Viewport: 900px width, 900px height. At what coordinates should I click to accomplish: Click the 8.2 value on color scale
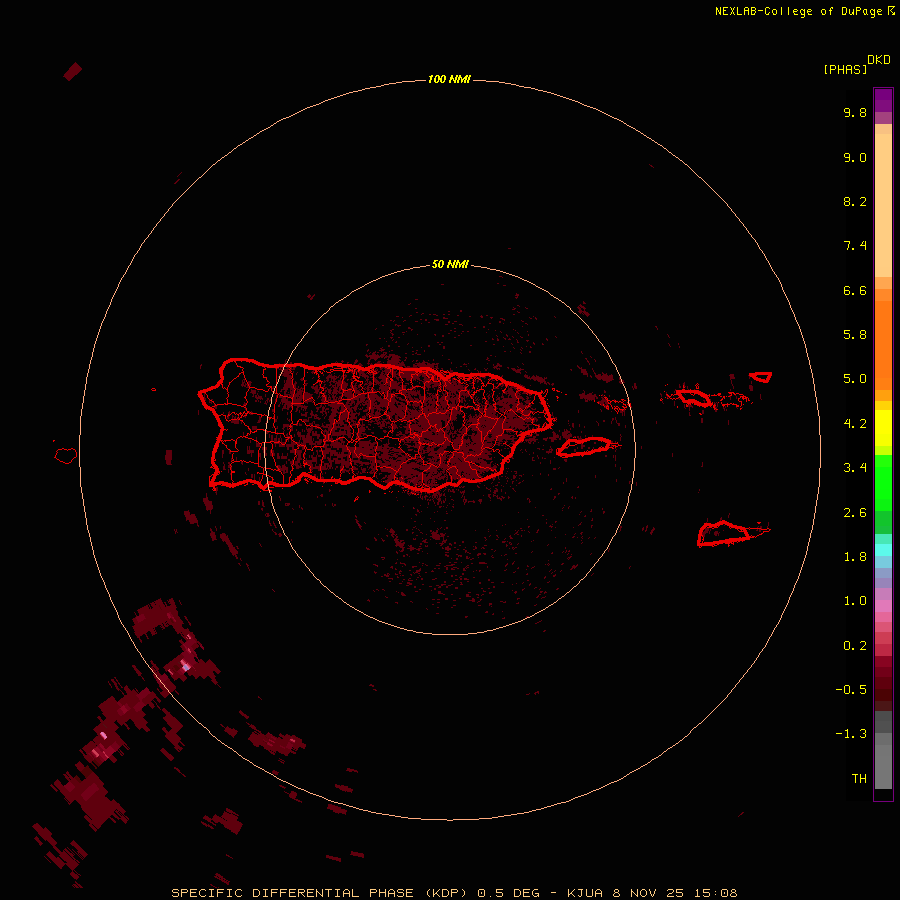click(x=855, y=201)
